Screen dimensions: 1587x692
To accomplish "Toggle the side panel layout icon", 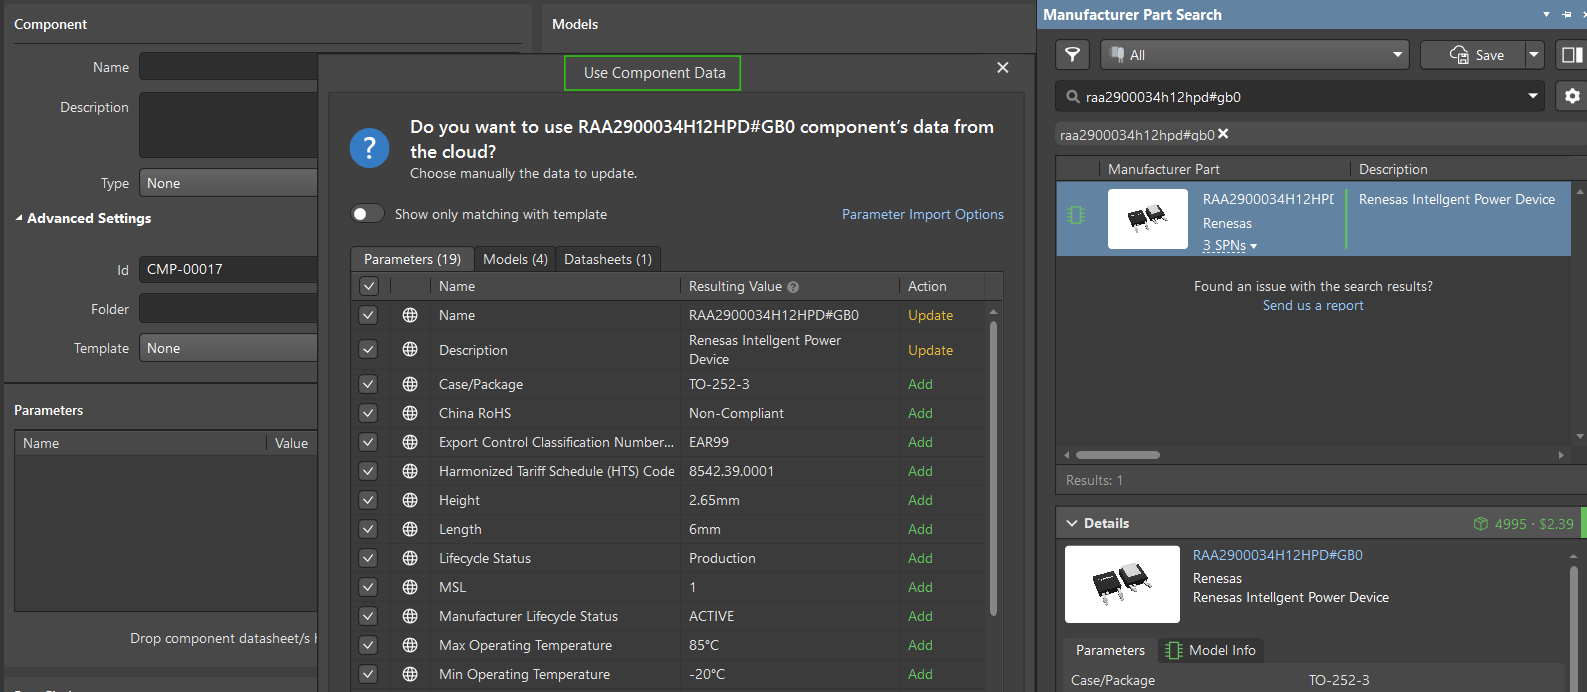I will tap(1572, 55).
